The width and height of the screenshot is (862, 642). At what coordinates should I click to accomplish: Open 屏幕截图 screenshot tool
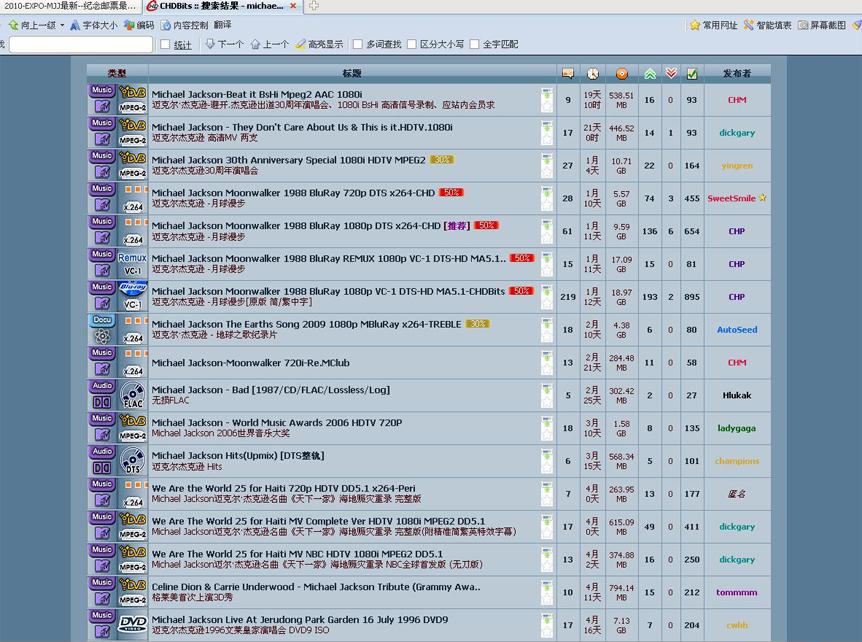point(822,25)
